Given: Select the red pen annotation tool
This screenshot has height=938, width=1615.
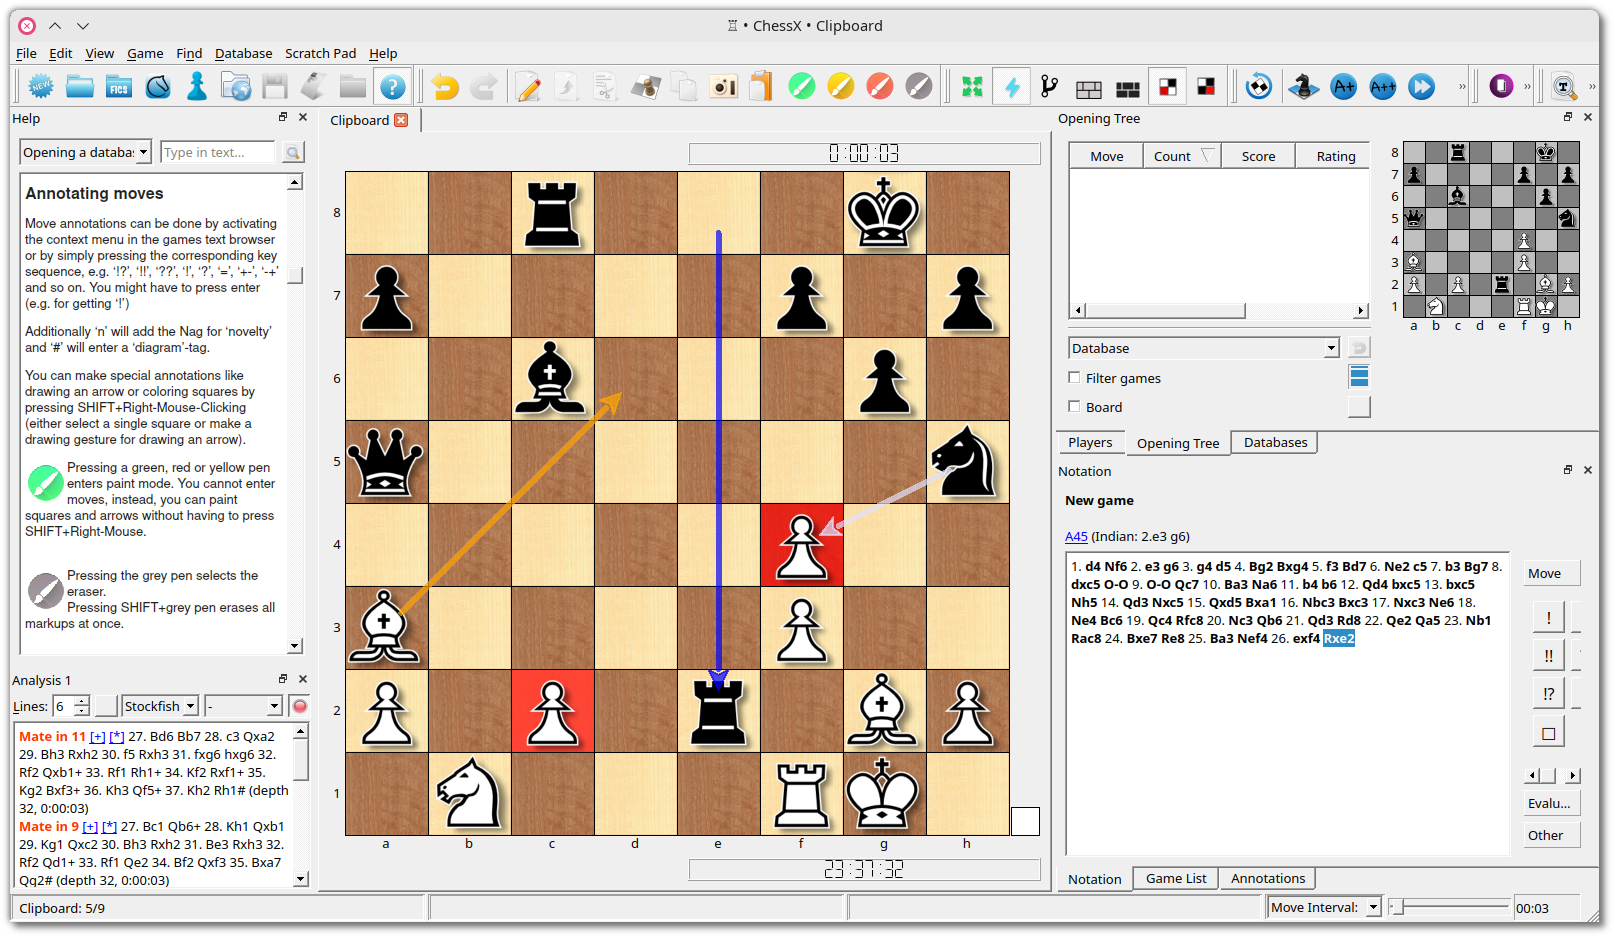Looking at the screenshot, I should coord(878,86).
